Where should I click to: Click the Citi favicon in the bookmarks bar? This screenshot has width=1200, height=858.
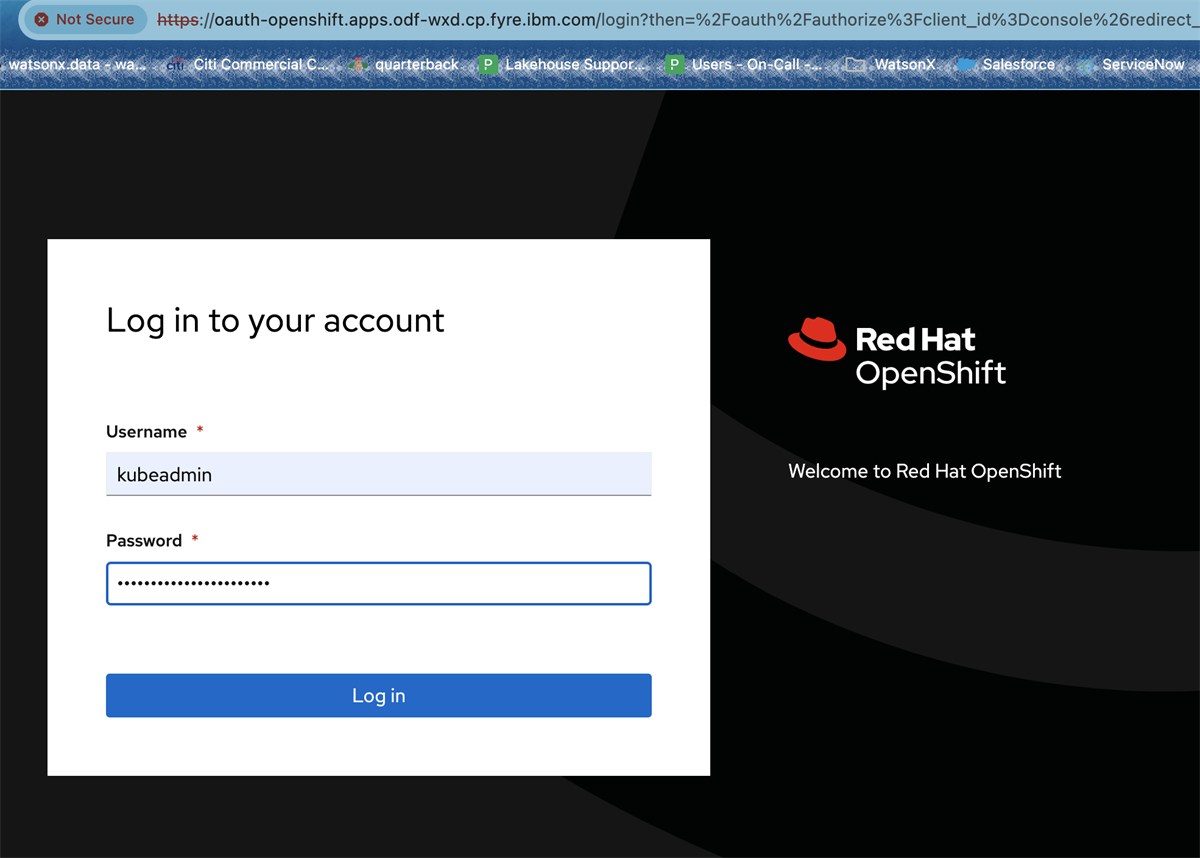tap(174, 64)
